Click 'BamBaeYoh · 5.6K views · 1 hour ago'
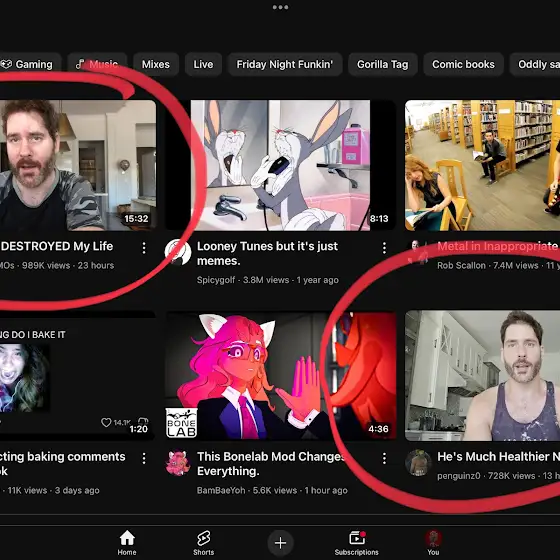Viewport: 560px width, 560px height. click(x=272, y=490)
